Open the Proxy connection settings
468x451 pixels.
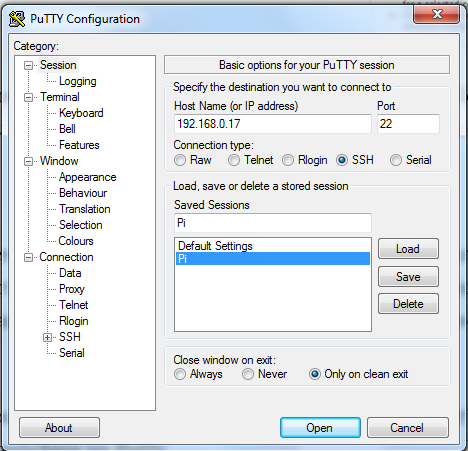(72, 289)
